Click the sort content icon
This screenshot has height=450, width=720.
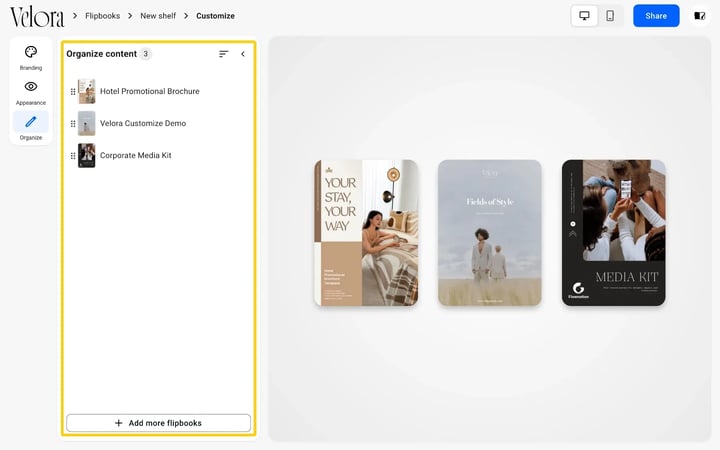tap(224, 54)
